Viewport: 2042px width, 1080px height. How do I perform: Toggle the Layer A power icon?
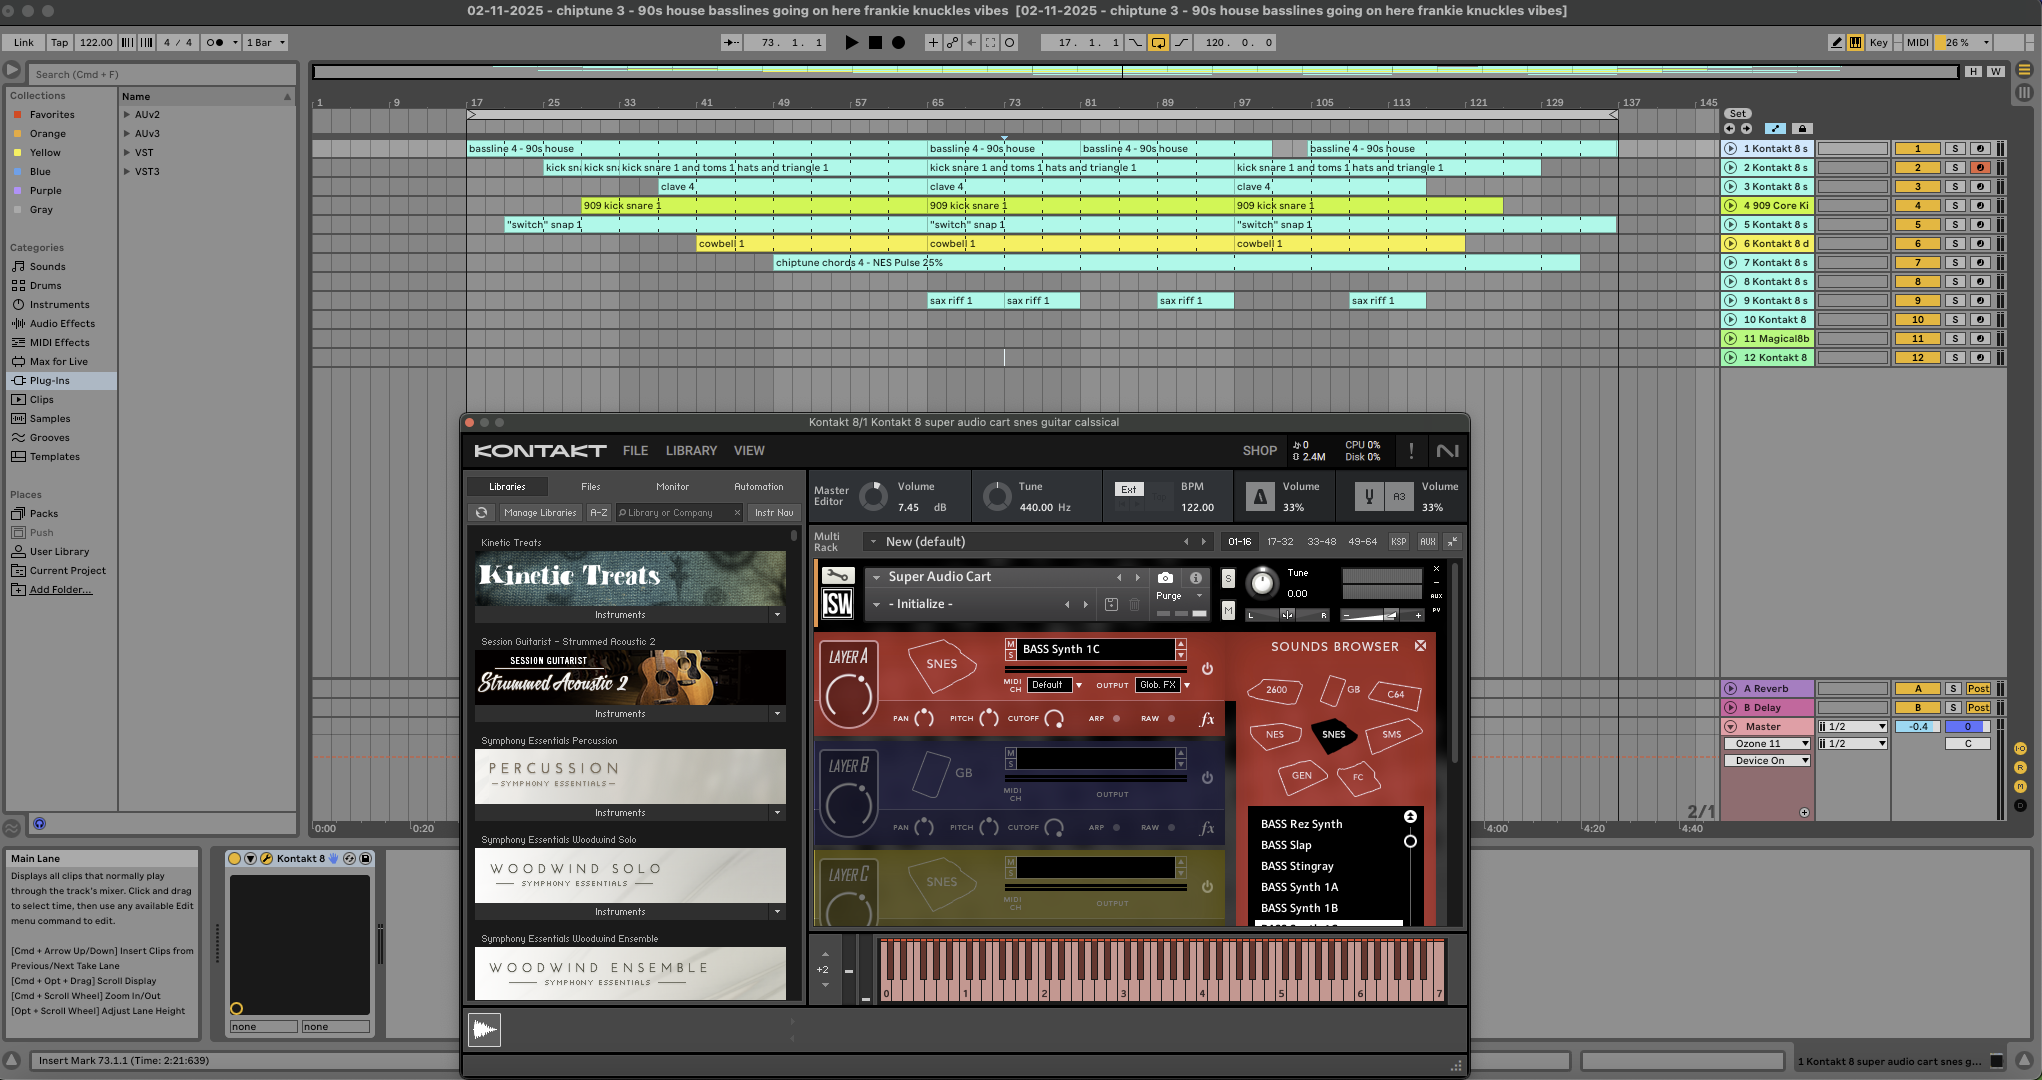click(1207, 668)
